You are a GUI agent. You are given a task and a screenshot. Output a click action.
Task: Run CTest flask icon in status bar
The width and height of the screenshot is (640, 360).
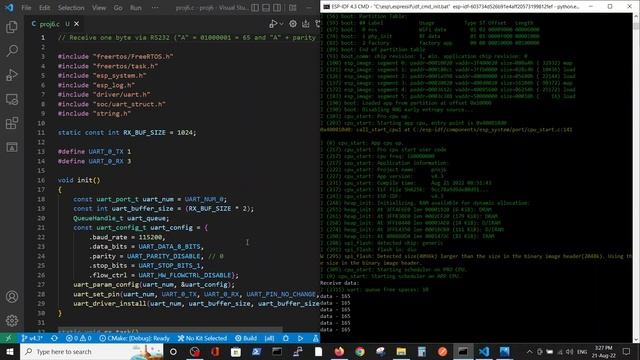[315, 338]
